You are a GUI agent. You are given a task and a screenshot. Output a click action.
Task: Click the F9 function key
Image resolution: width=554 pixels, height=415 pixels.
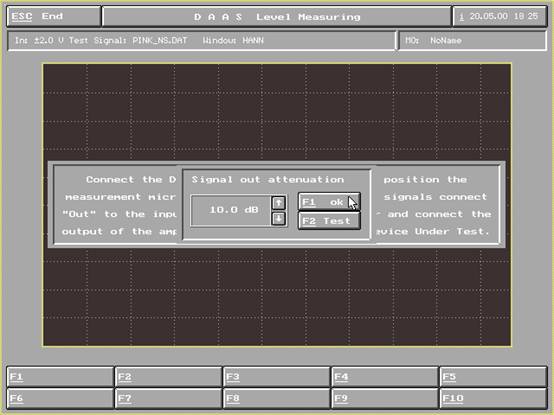pos(385,398)
